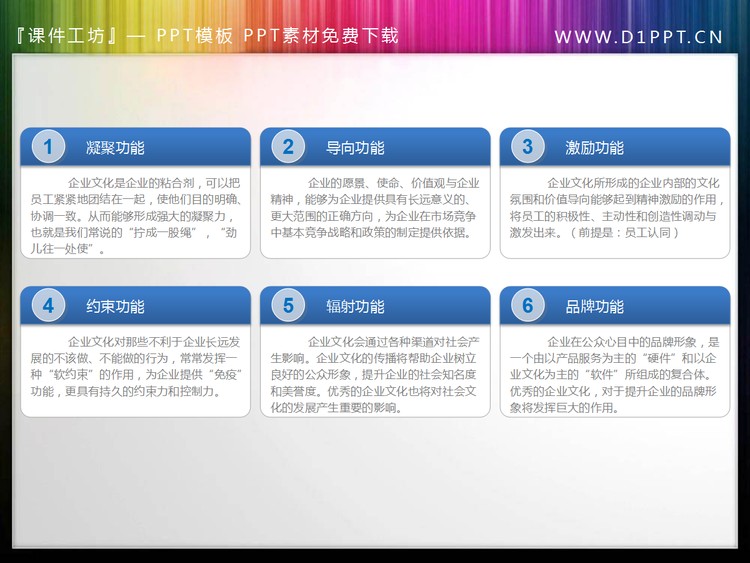750x563 pixels.
Task: Click the number 4 circle badge
Action: pyautogui.click(x=48, y=306)
